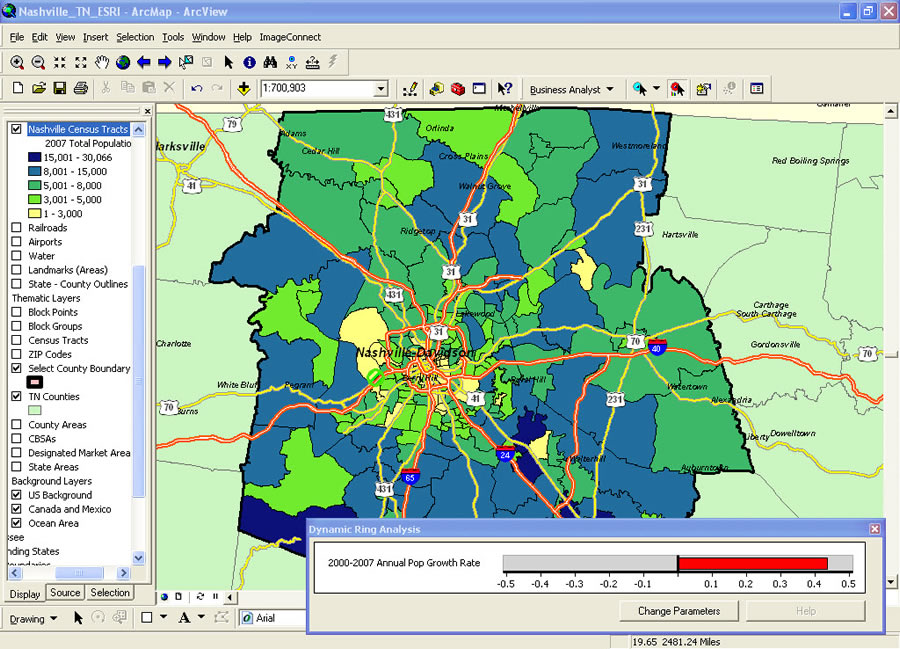Select the Zoom Out tool
The image size is (900, 649).
(x=38, y=62)
